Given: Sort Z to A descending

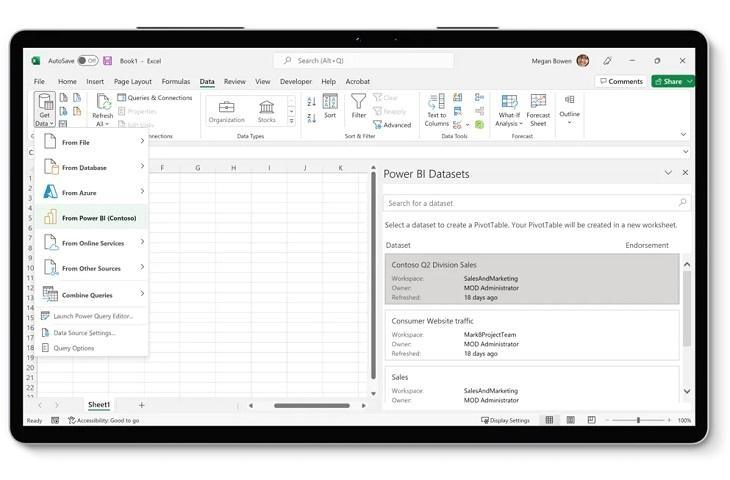Looking at the screenshot, I should pos(311,118).
